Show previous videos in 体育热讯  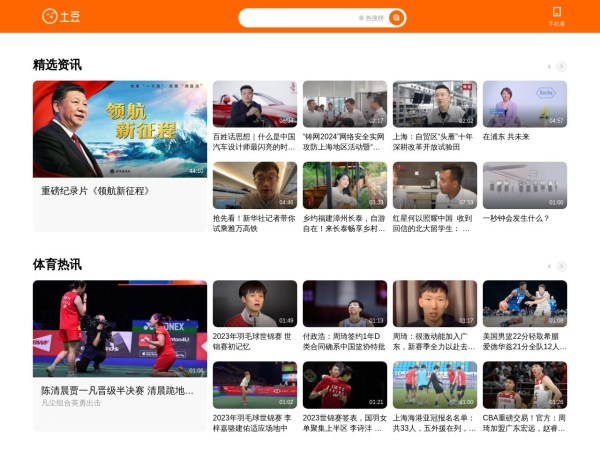[548, 266]
